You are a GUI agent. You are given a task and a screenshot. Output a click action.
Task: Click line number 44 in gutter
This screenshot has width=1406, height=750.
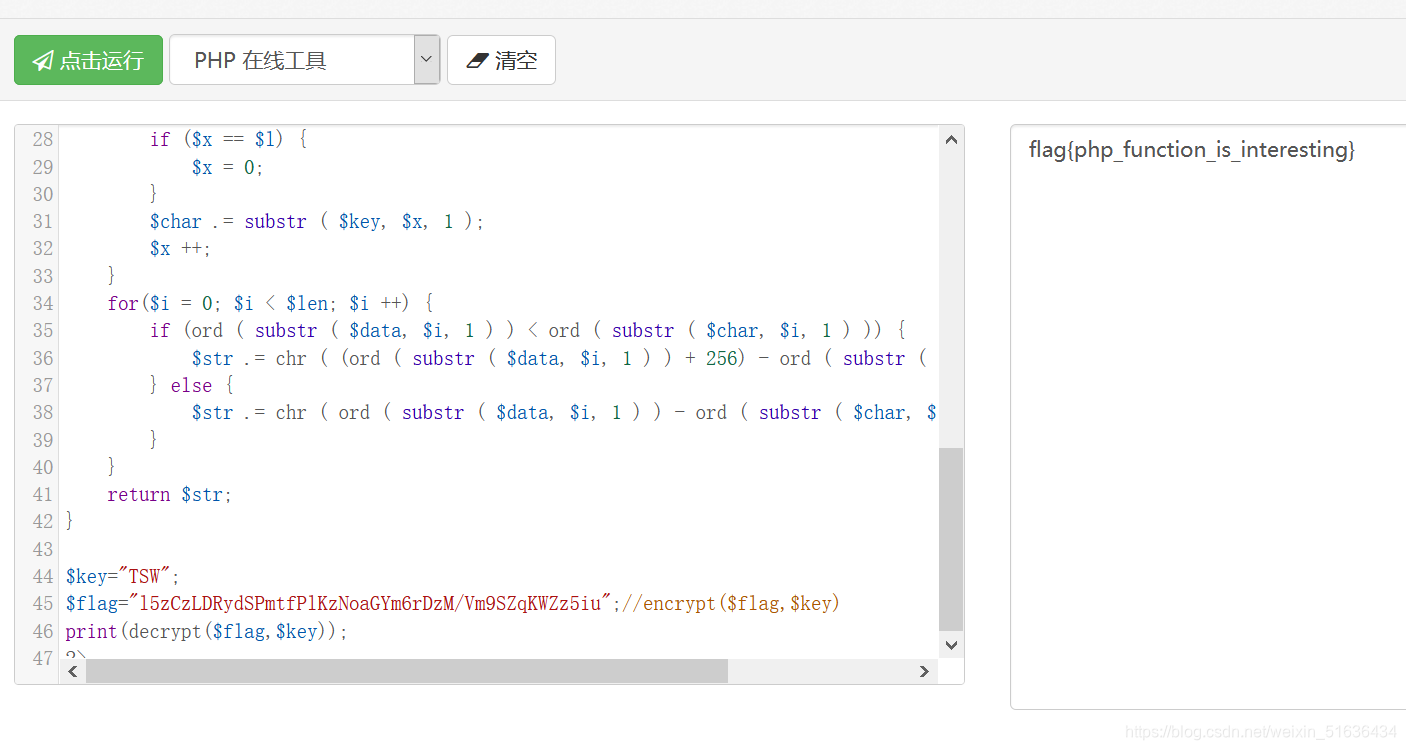[42, 576]
